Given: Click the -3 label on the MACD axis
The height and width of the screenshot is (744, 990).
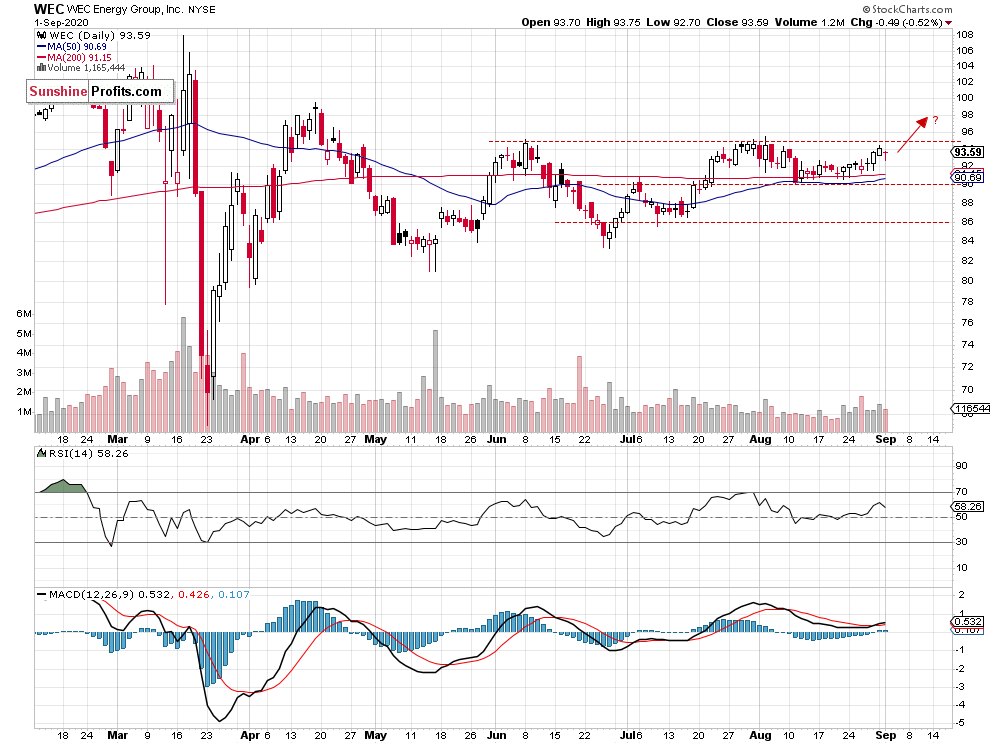Looking at the screenshot, I should pos(960,687).
